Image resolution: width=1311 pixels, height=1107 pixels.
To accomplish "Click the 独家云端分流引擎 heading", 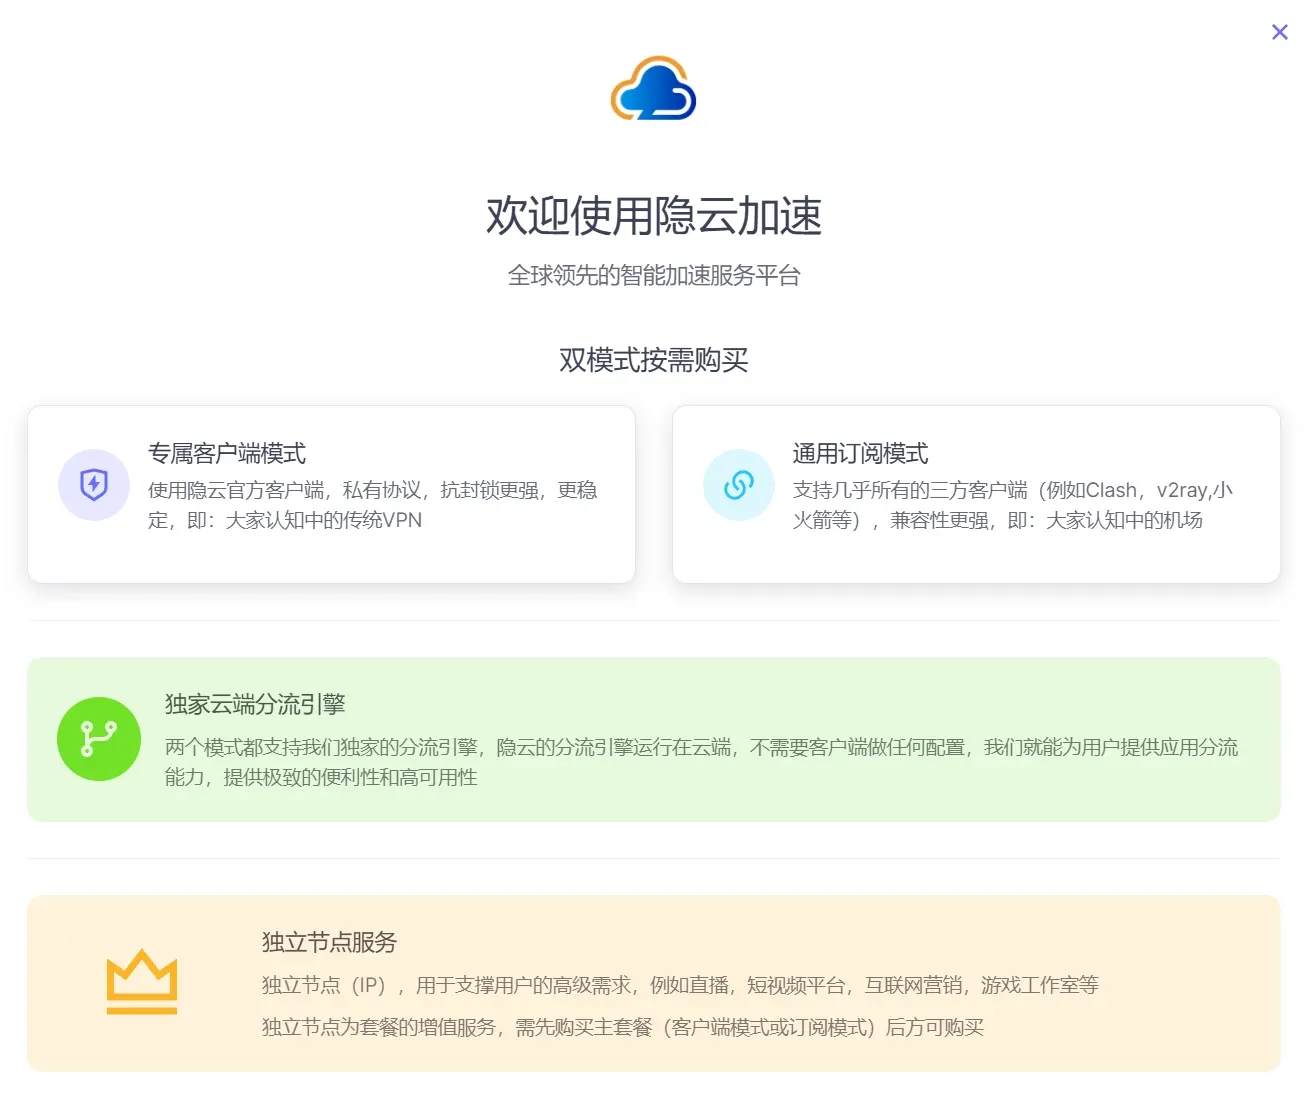I will tap(255, 704).
